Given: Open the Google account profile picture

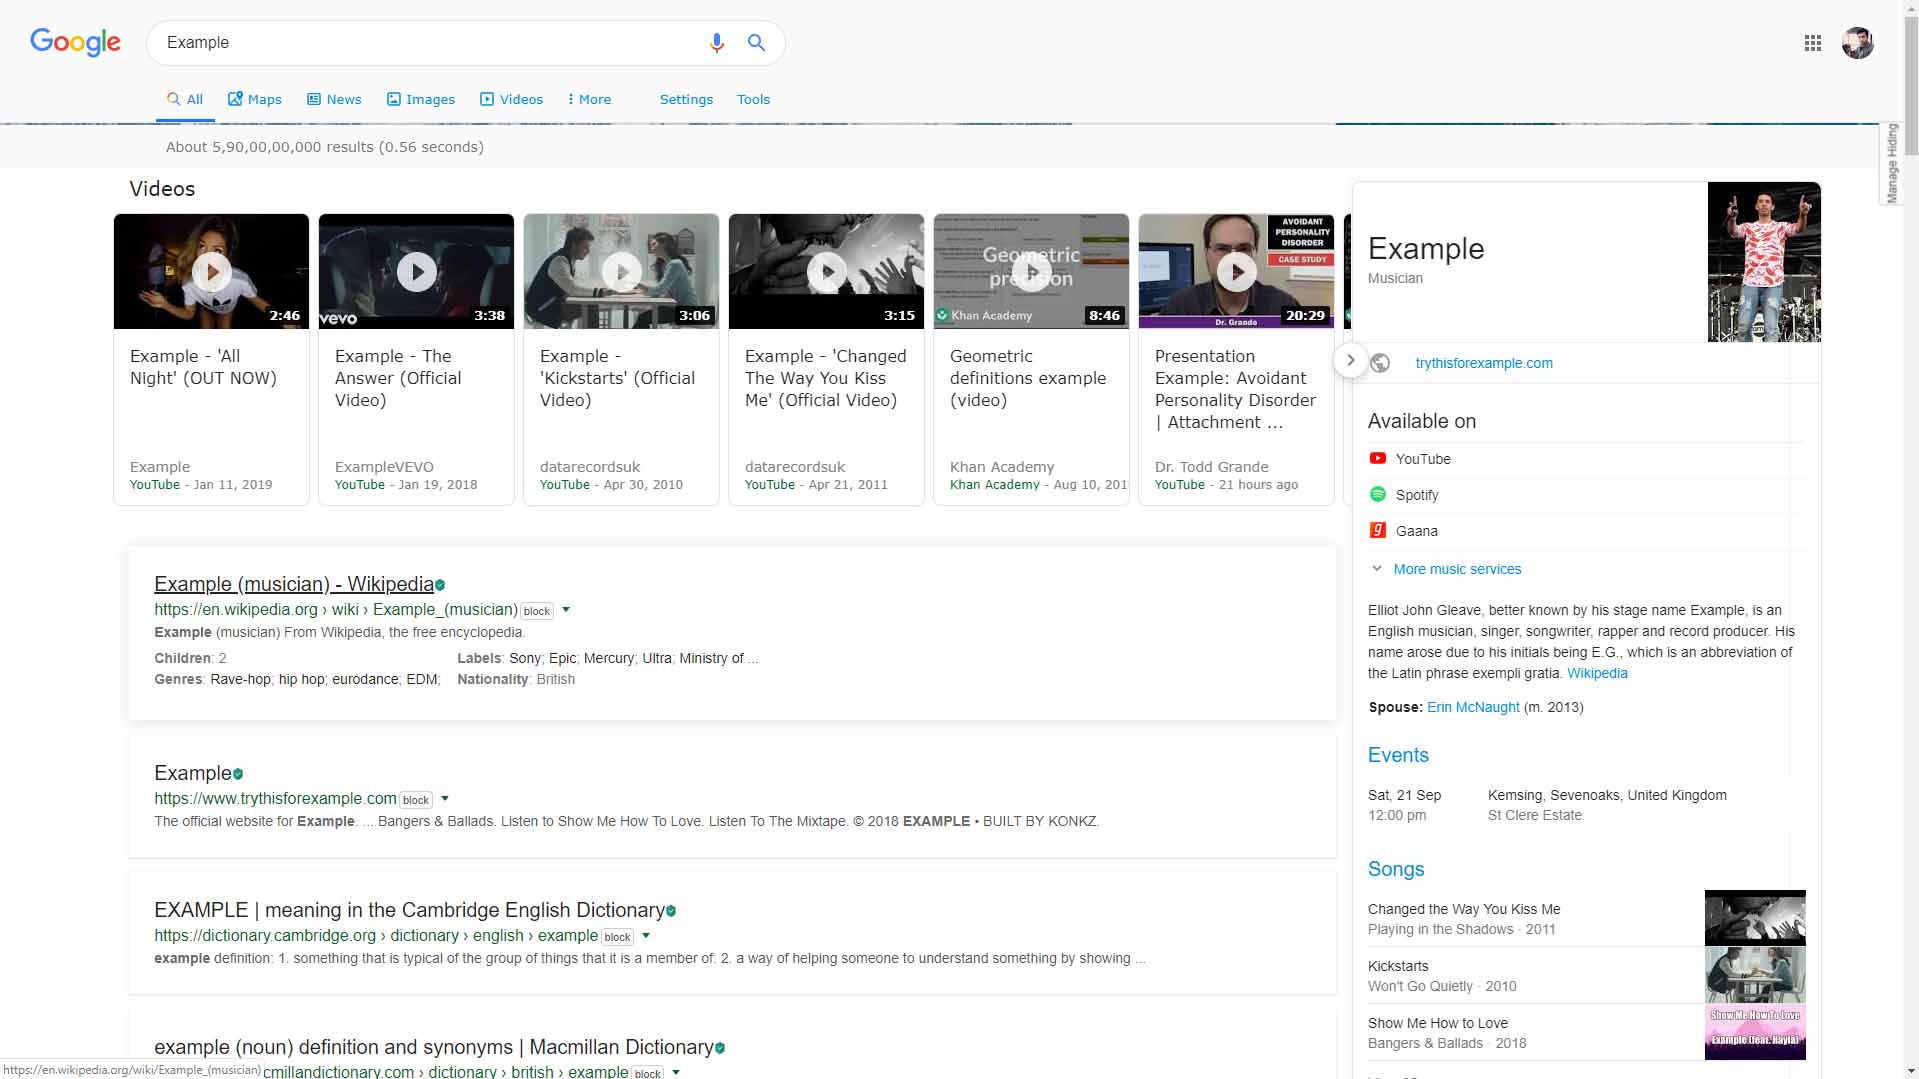Looking at the screenshot, I should pyautogui.click(x=1857, y=43).
